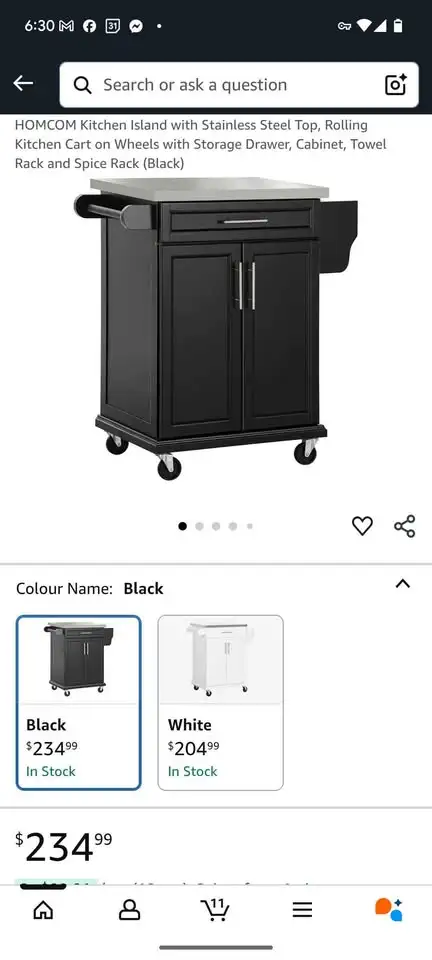Jump to second product image dot

click(199, 526)
